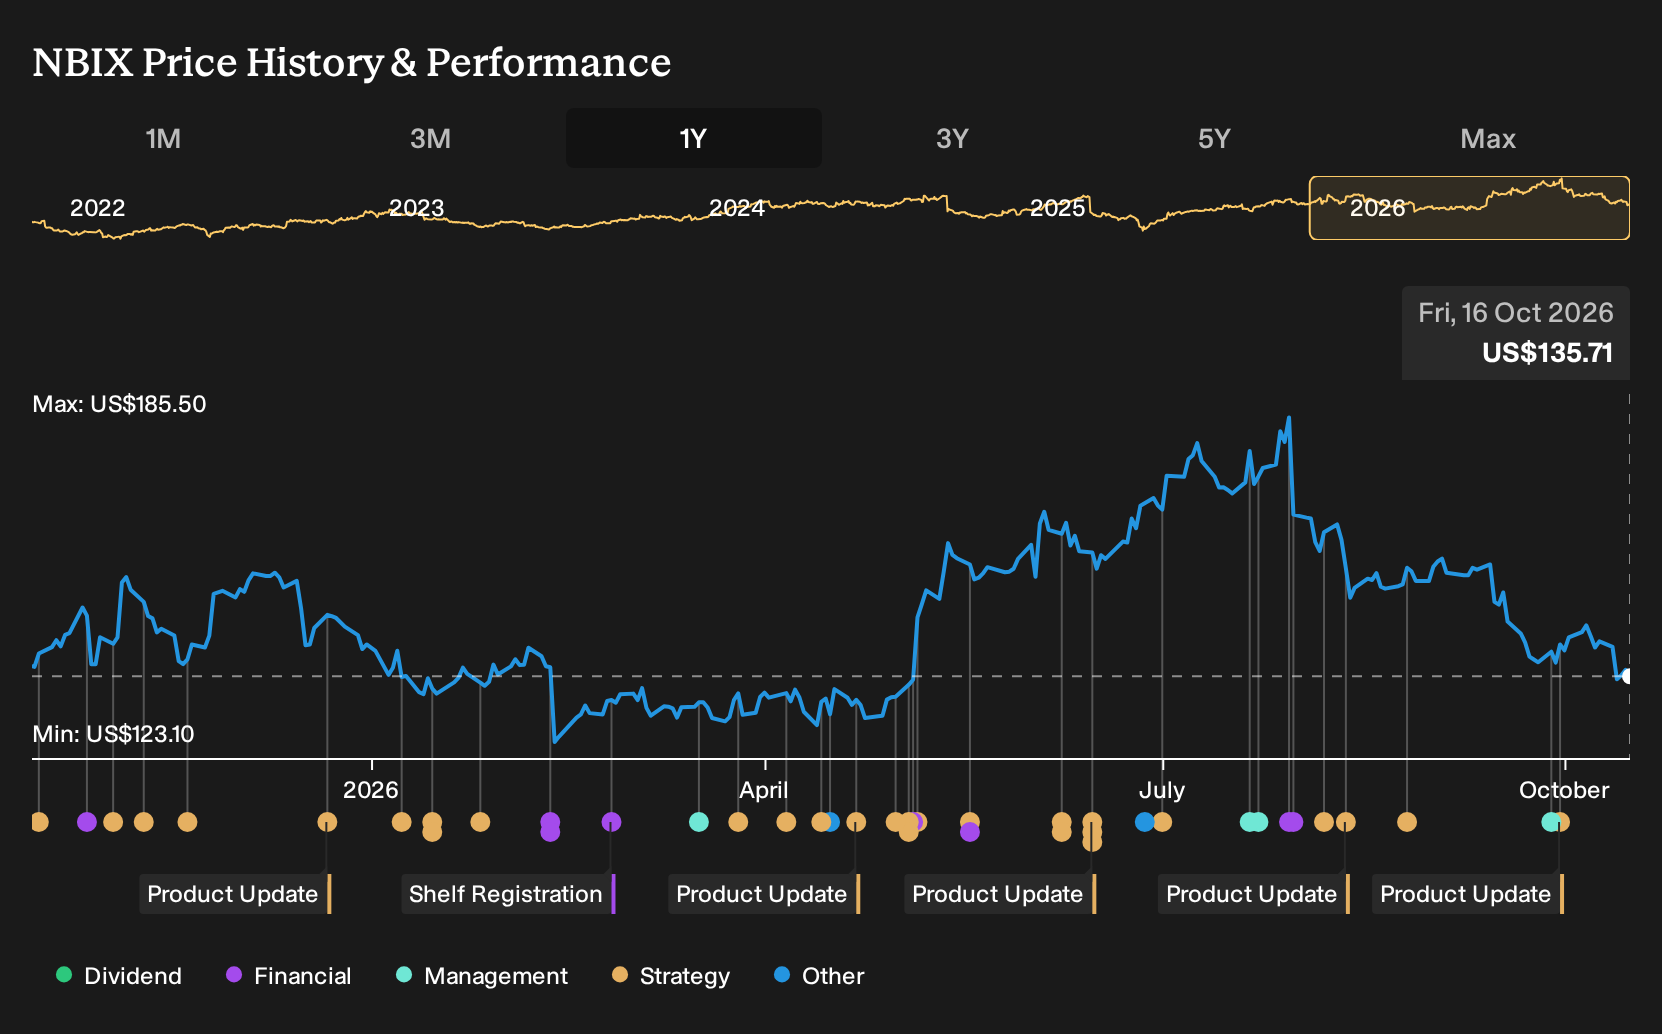Choose the 1Y period tab
Viewport: 1662px width, 1034px height.
[694, 138]
